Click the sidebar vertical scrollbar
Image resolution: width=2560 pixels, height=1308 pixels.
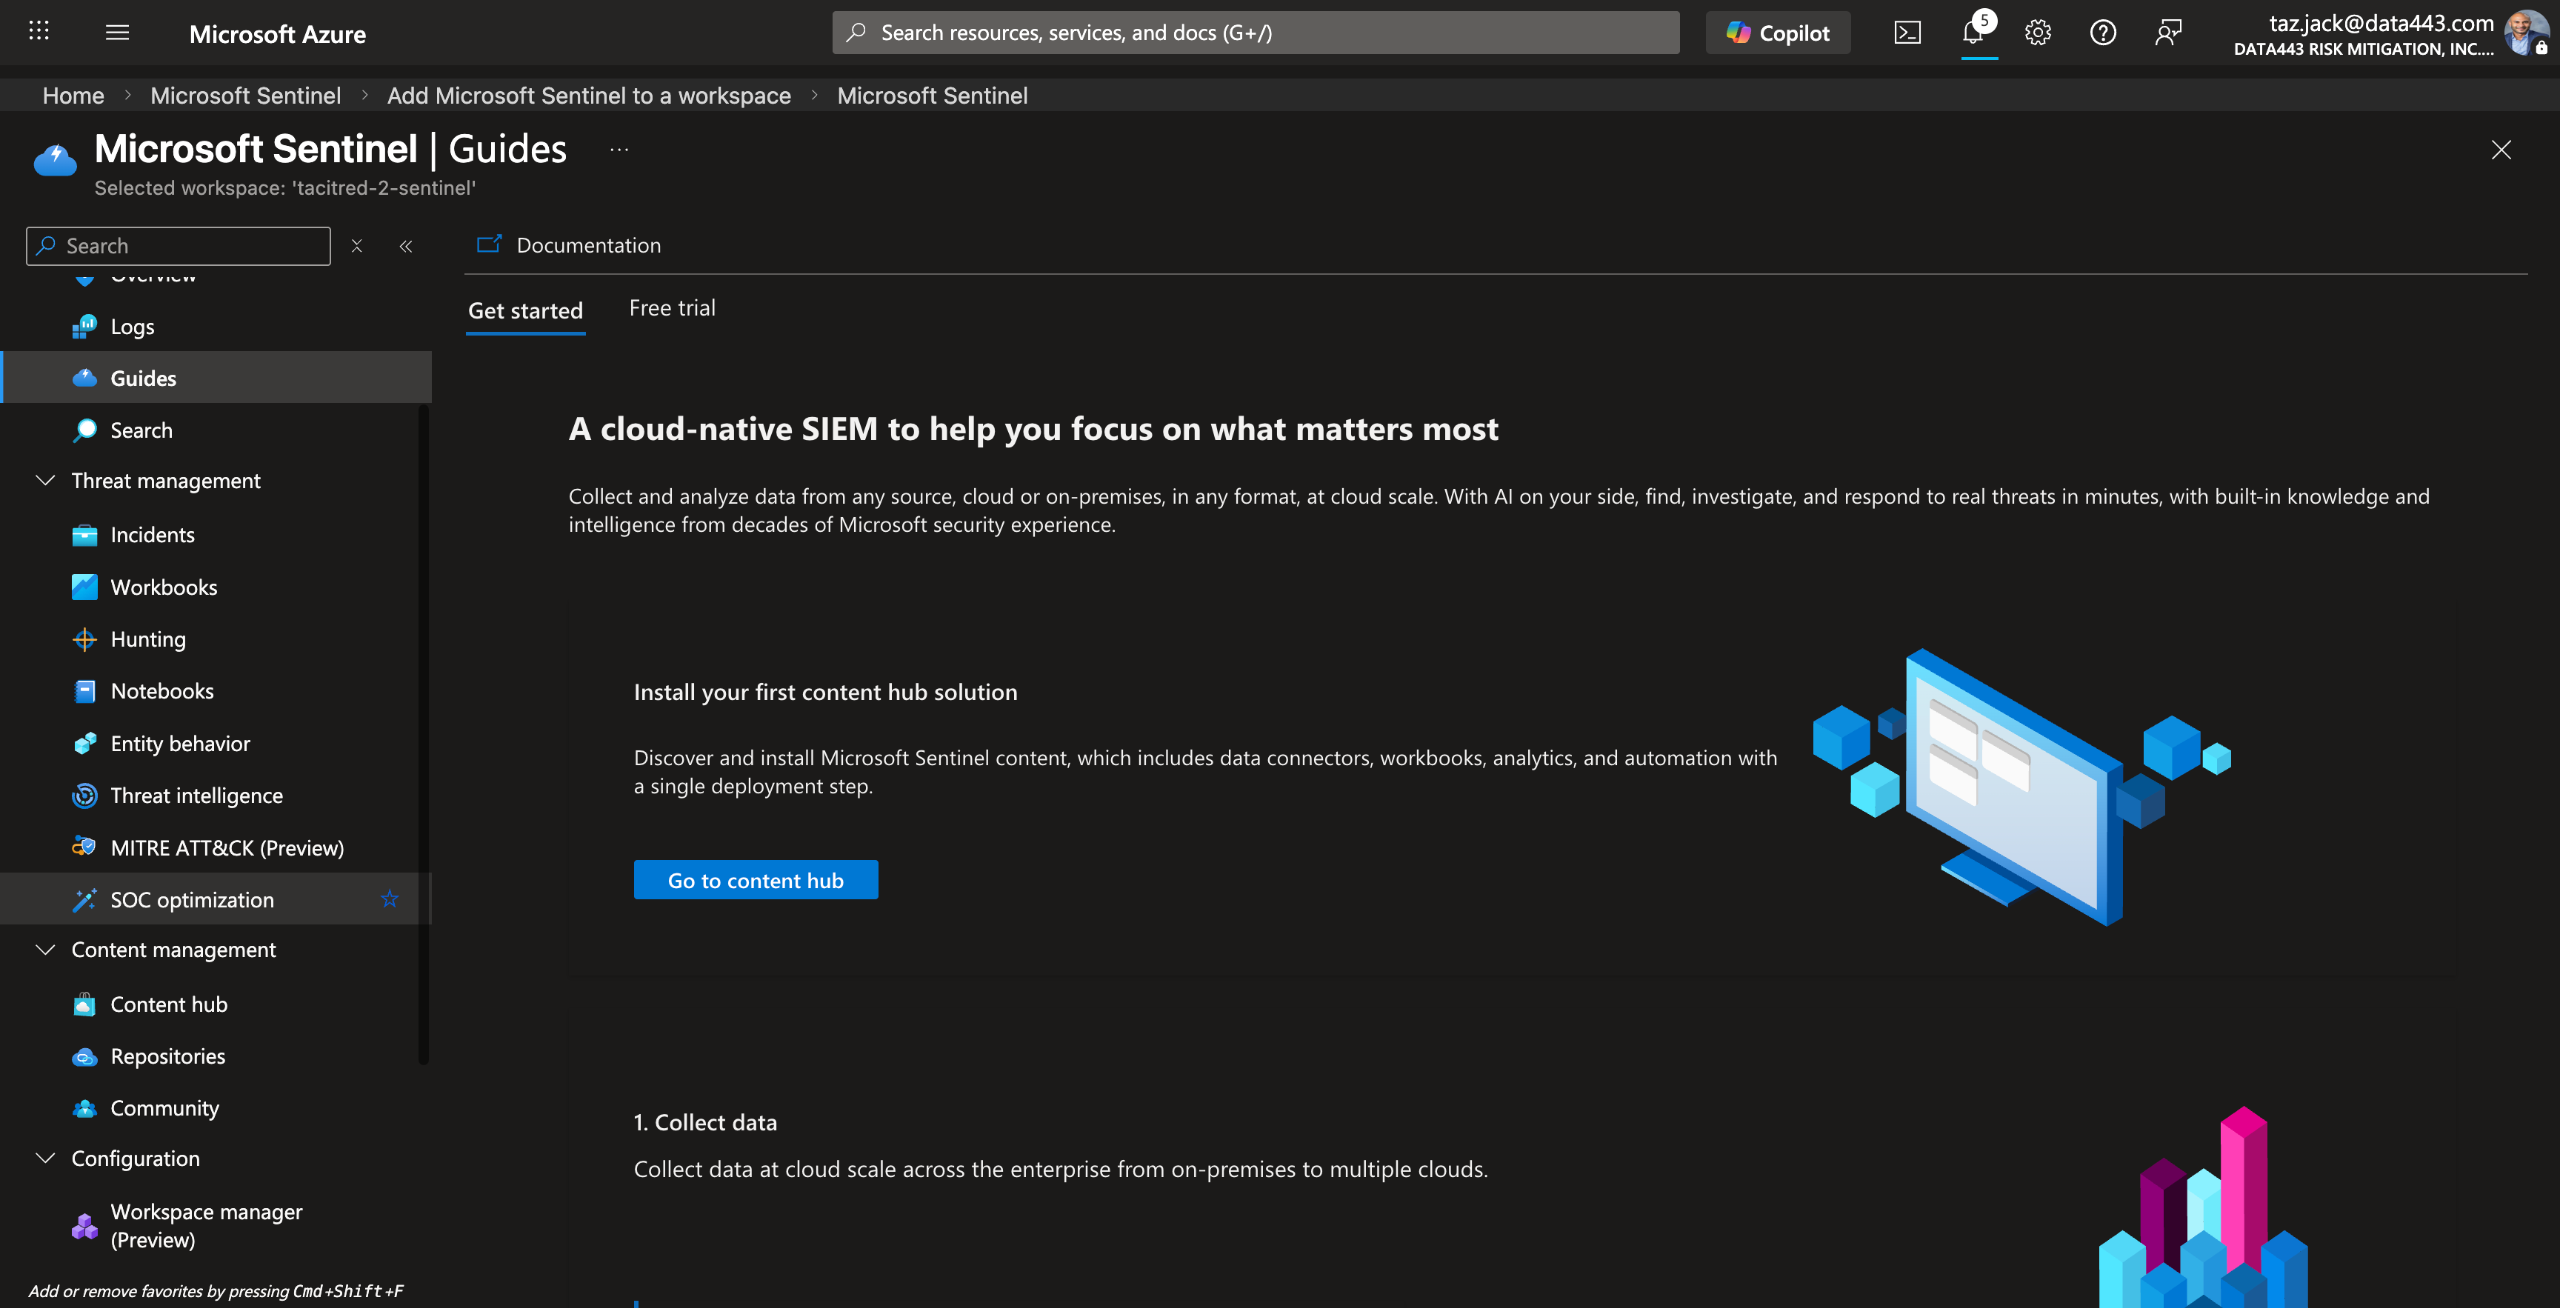(x=424, y=735)
